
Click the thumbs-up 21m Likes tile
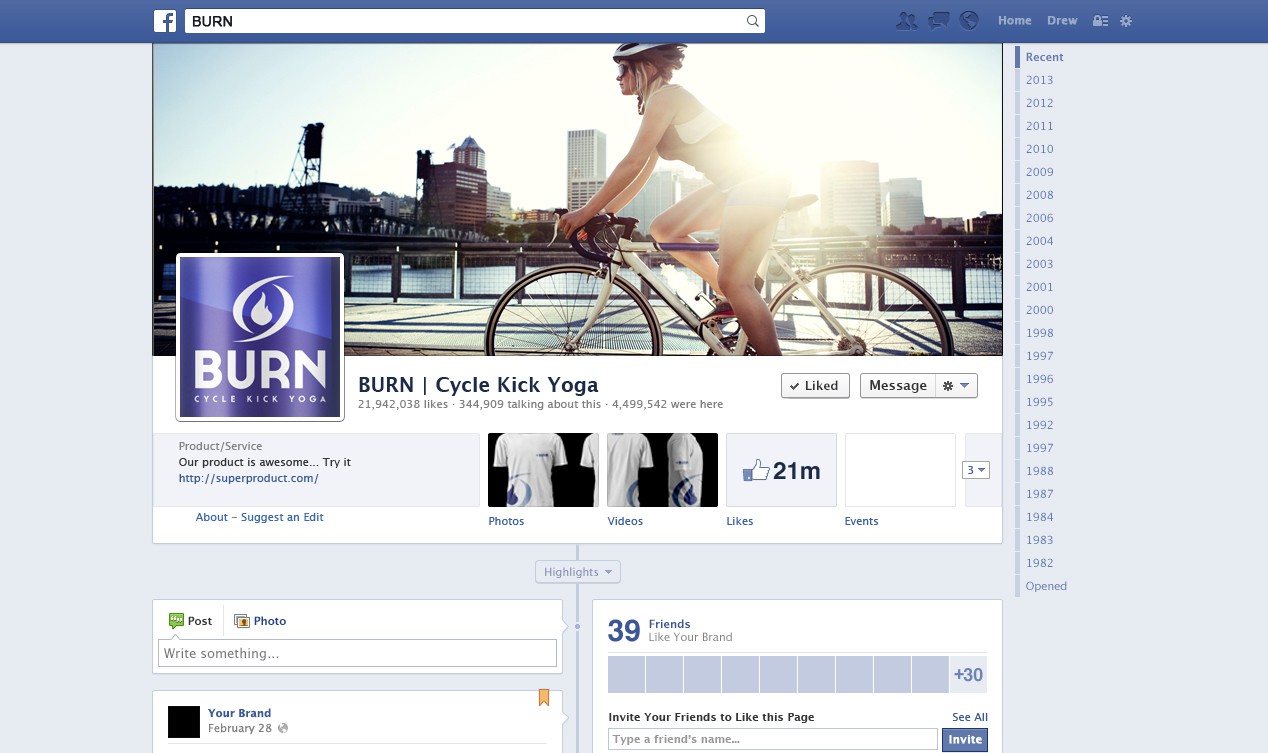(x=781, y=470)
